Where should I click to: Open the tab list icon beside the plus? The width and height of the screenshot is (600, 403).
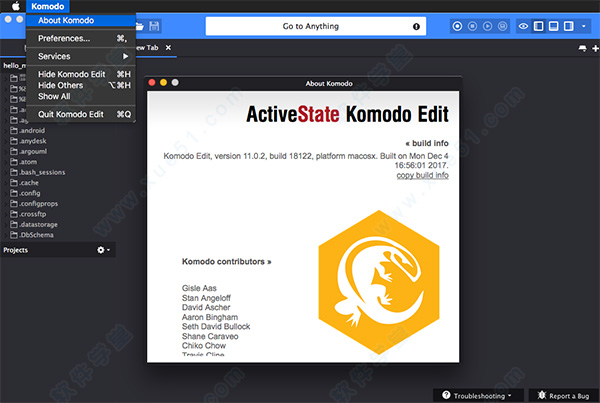point(582,48)
